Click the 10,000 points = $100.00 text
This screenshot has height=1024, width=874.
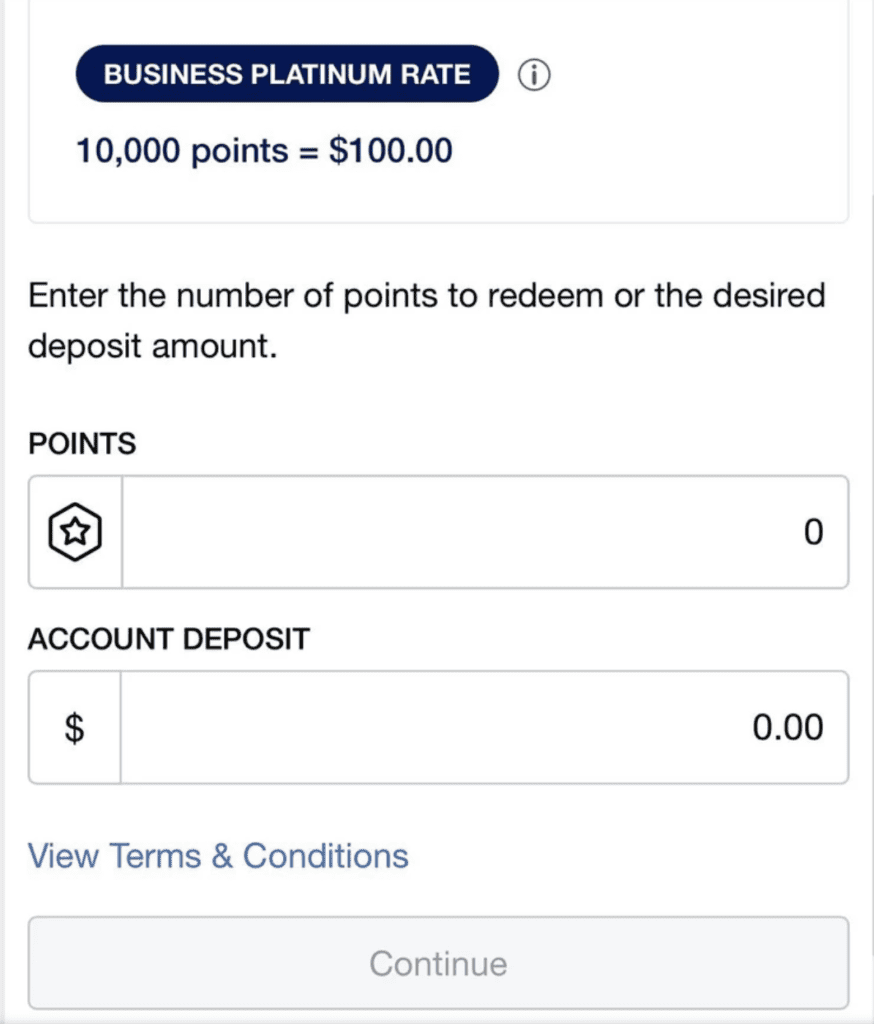264,150
